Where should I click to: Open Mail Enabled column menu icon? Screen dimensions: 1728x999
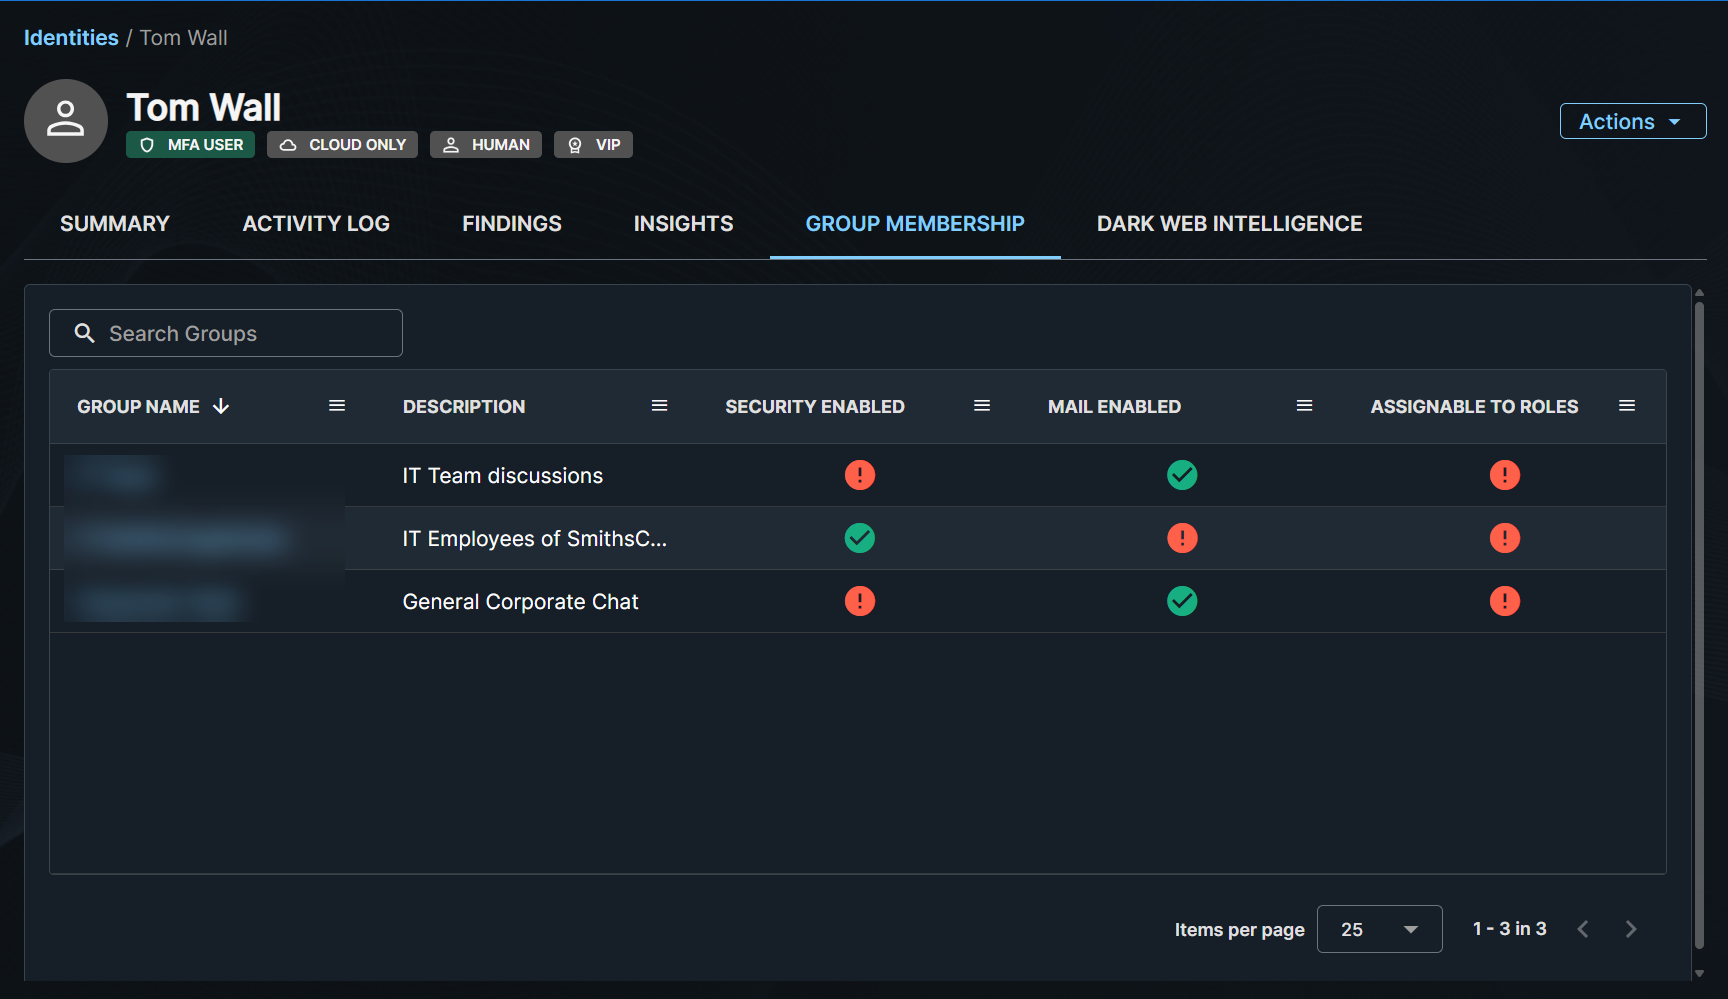point(1304,406)
